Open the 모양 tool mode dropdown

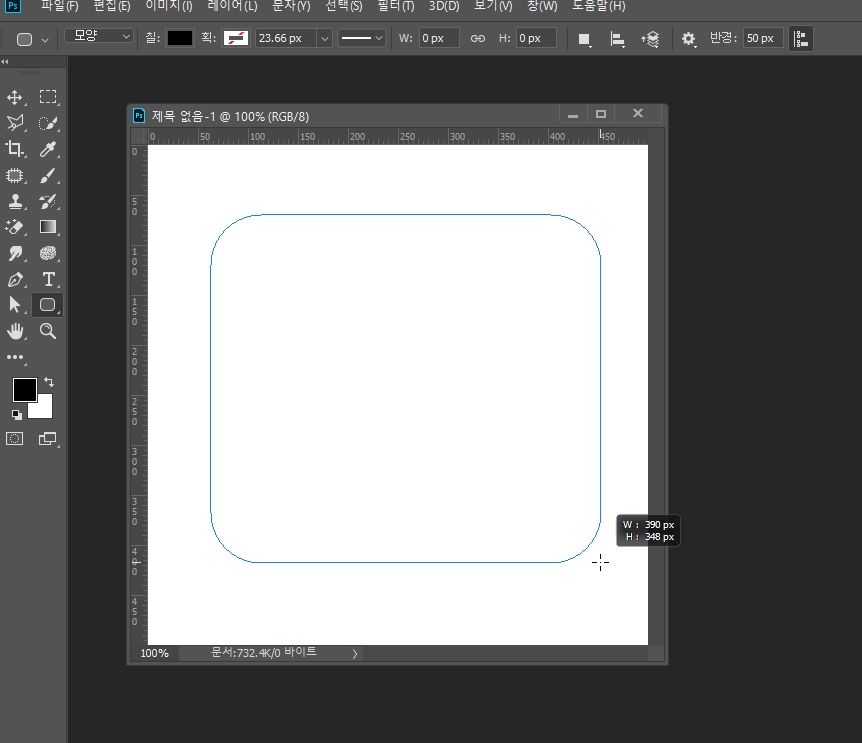[x=99, y=36]
